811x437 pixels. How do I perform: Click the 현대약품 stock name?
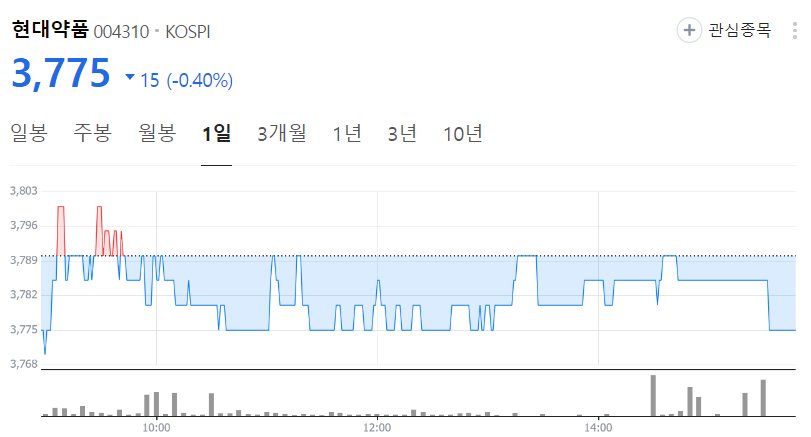point(50,29)
